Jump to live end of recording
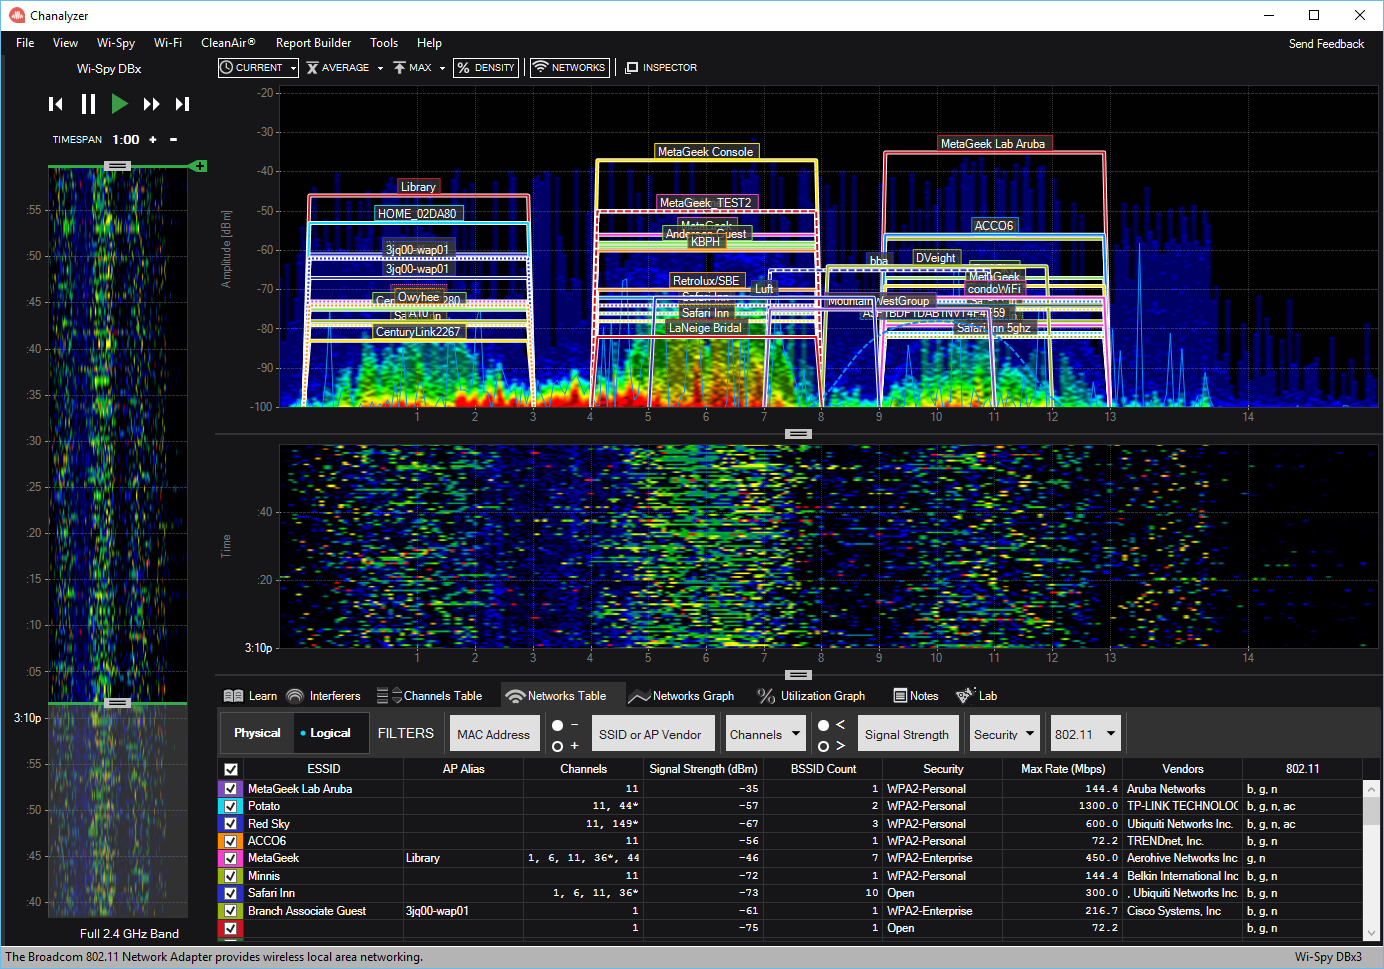This screenshot has height=969, width=1384. click(182, 104)
